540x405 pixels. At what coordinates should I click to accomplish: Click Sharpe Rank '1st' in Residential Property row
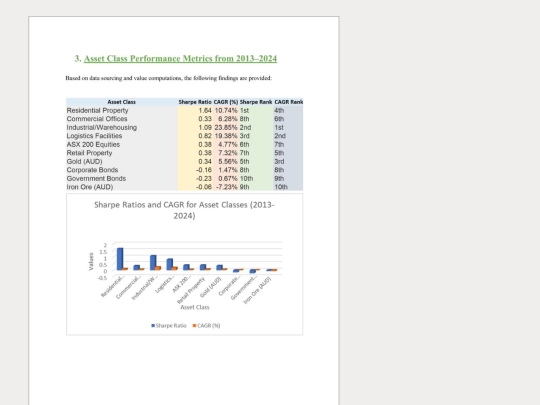pyautogui.click(x=244, y=111)
